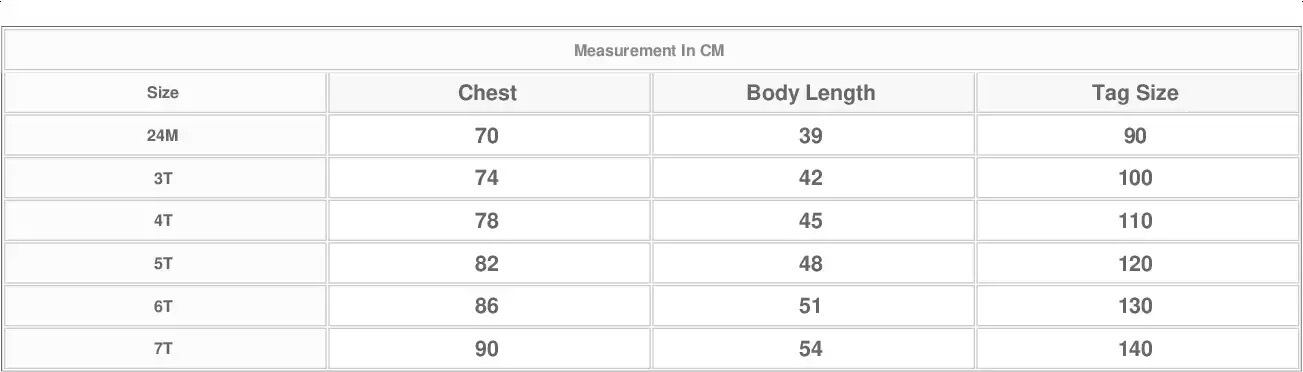This screenshot has height=372, width=1303.
Task: Click tag size value 90 in 24M row
Action: [1135, 136]
